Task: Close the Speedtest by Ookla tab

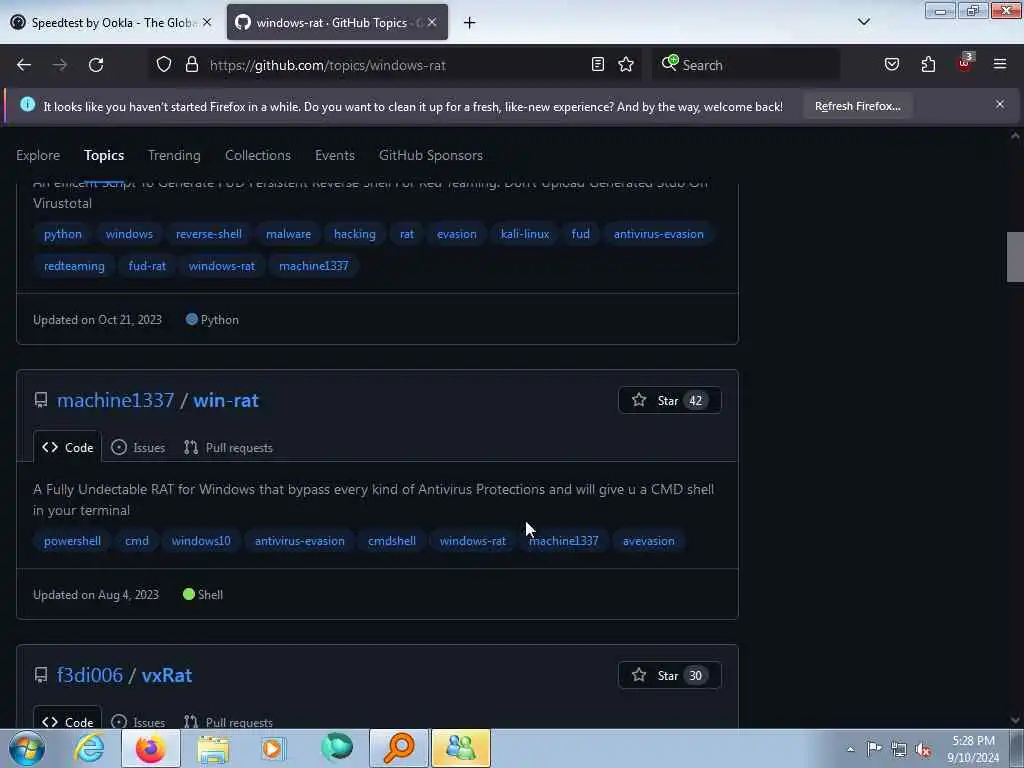Action: point(207,22)
